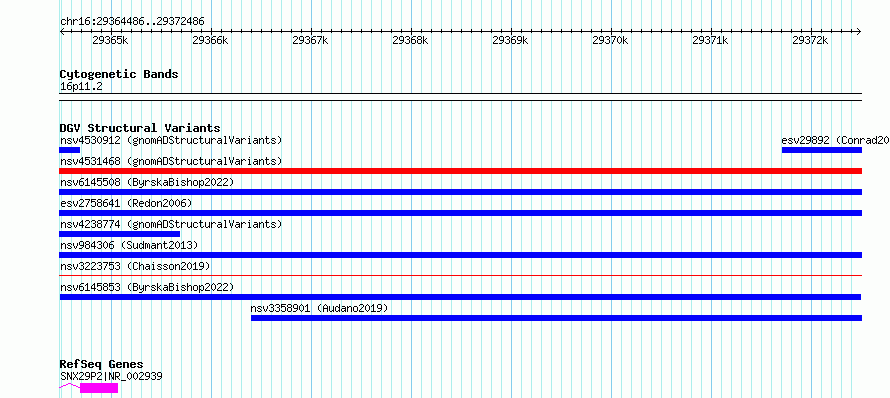The image size is (890, 398).
Task: Click the 29370k ruler tick label
Action: tap(610, 40)
